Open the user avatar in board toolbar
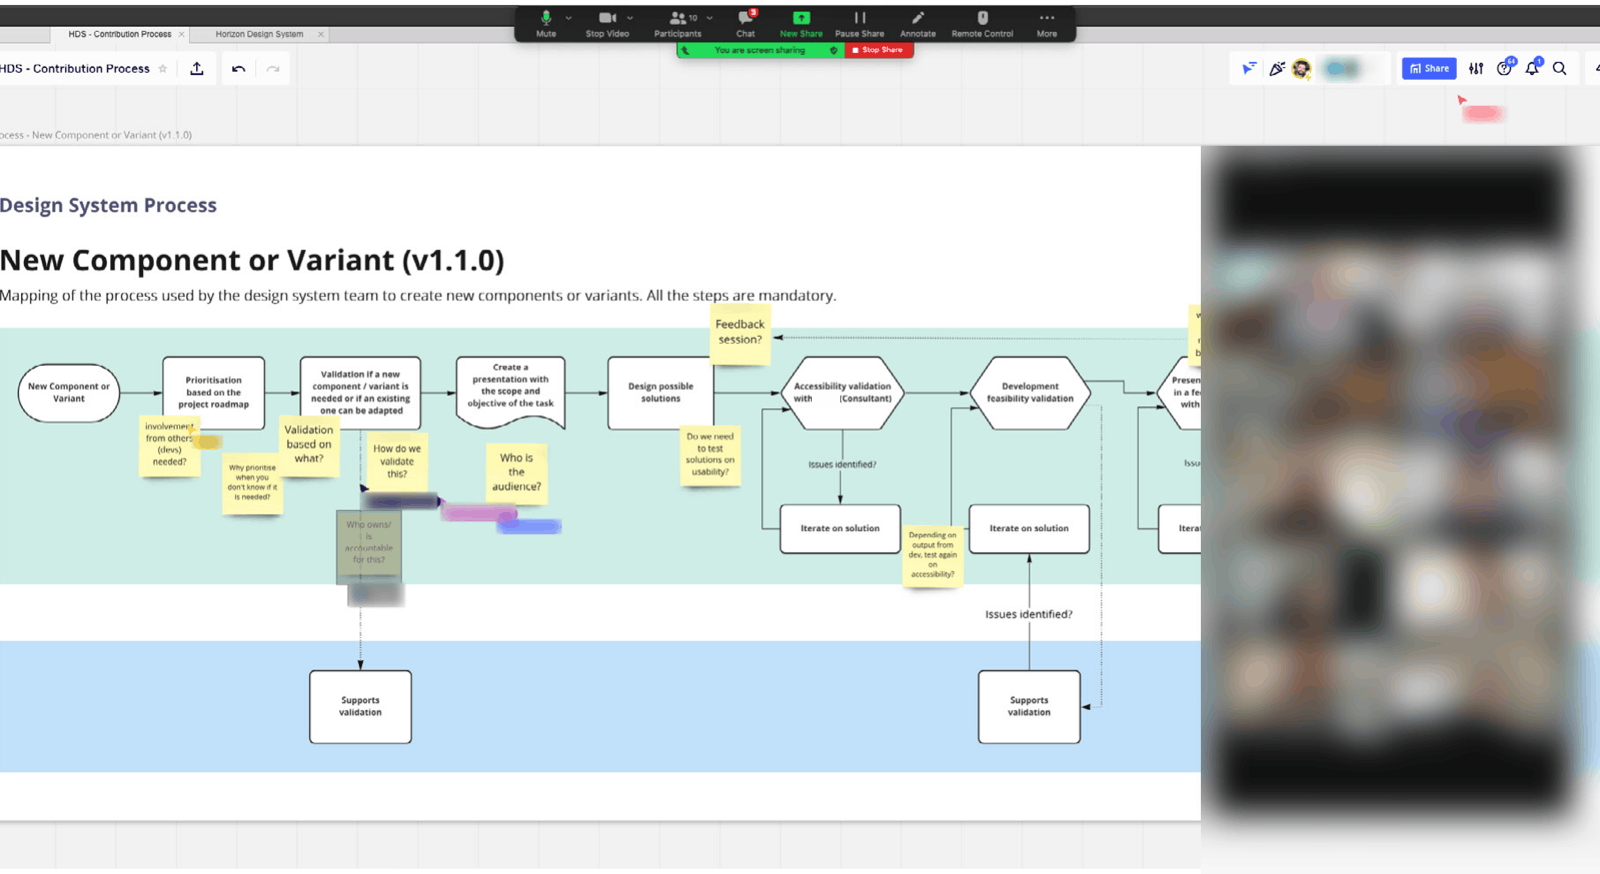The image size is (1600, 874). click(x=1301, y=69)
